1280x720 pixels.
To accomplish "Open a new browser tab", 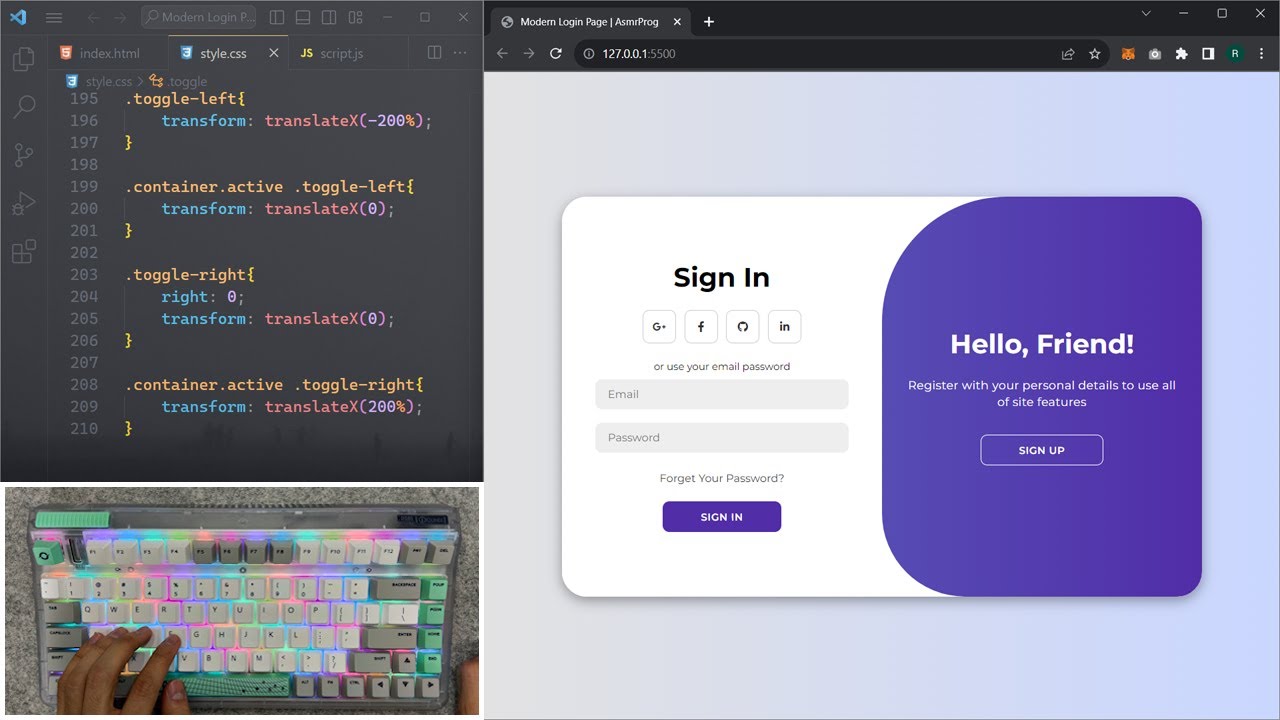I will 709,22.
